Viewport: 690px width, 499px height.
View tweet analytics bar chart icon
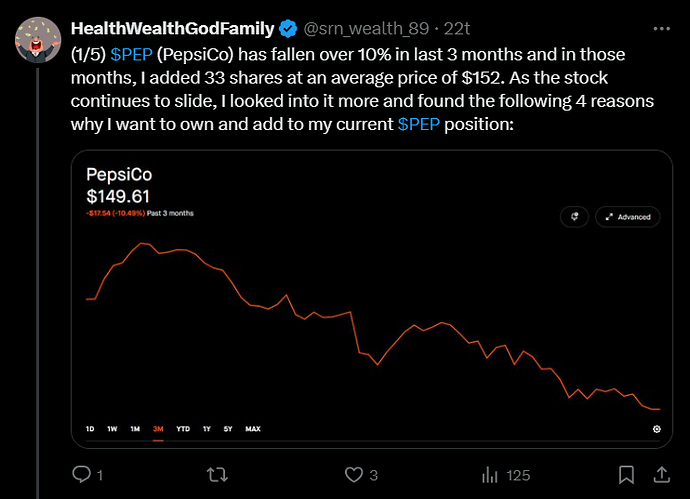pyautogui.click(x=490, y=475)
